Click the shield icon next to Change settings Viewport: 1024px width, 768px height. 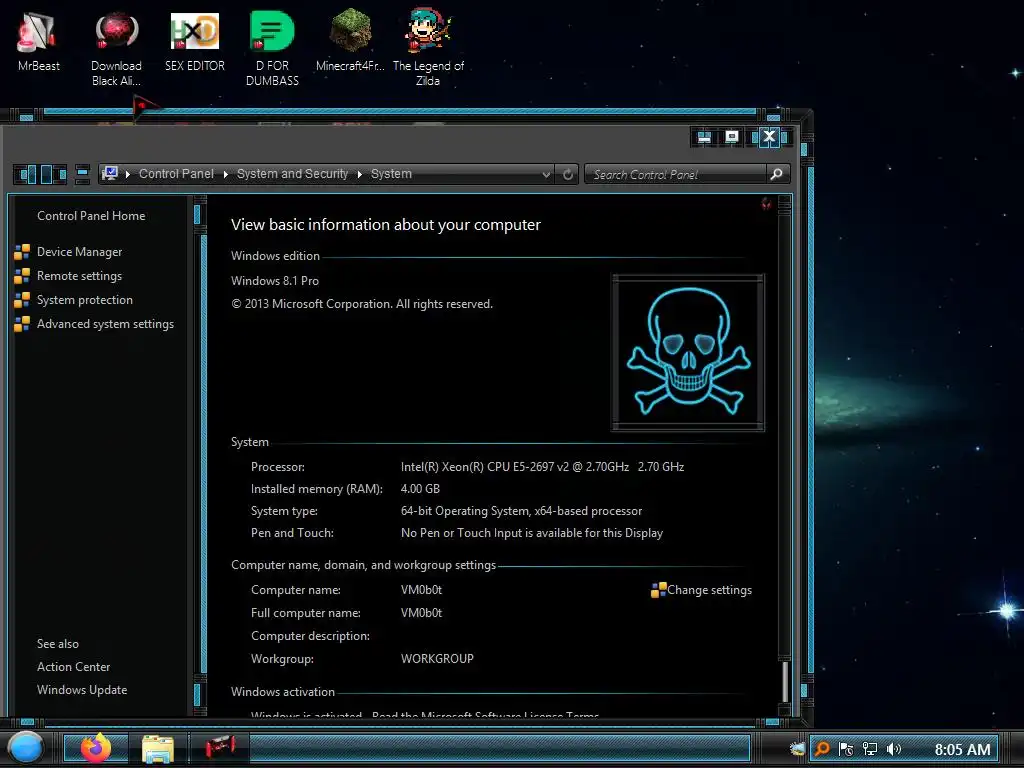(x=658, y=590)
